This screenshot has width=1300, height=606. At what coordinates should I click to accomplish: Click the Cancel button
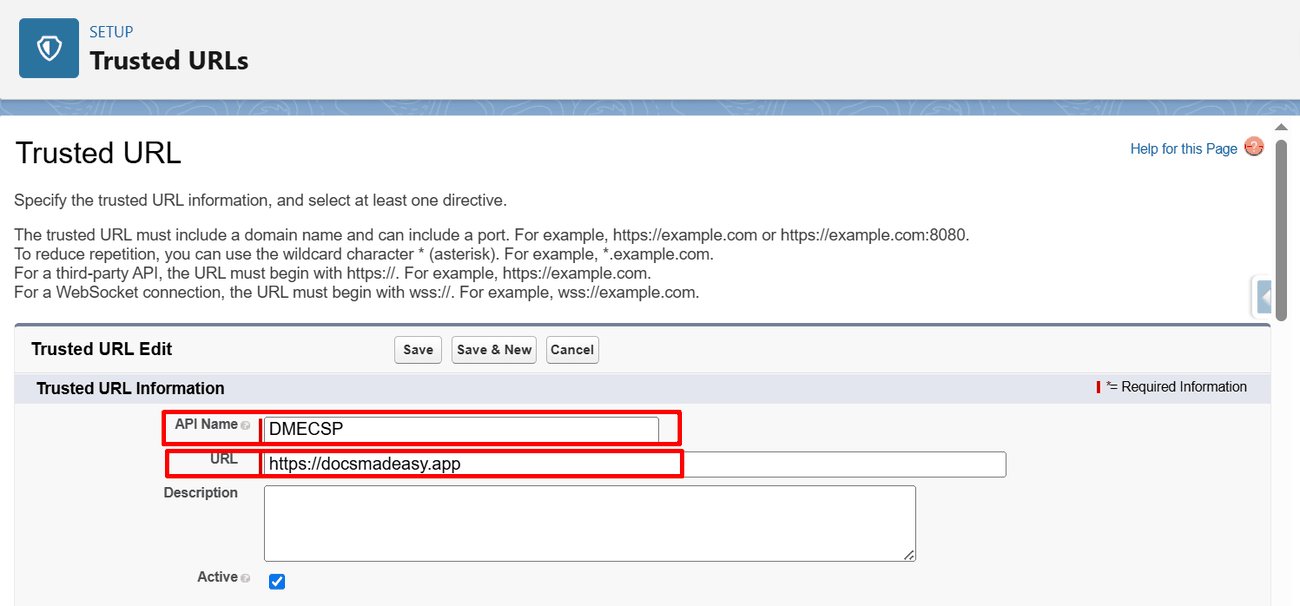tap(572, 350)
